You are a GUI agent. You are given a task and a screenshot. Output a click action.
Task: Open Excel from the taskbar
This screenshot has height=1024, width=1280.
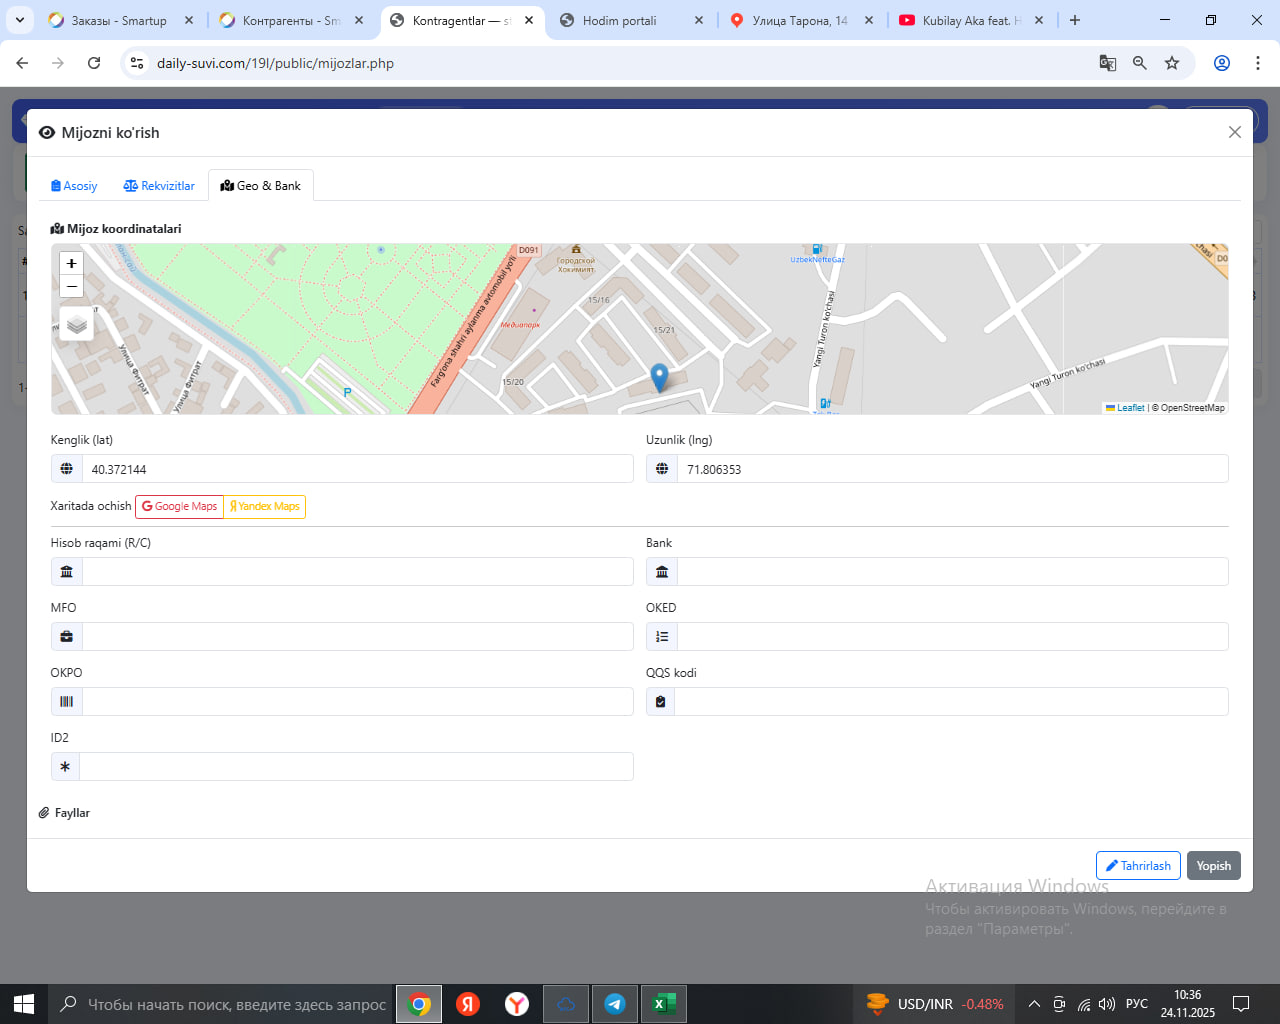[x=663, y=1004]
